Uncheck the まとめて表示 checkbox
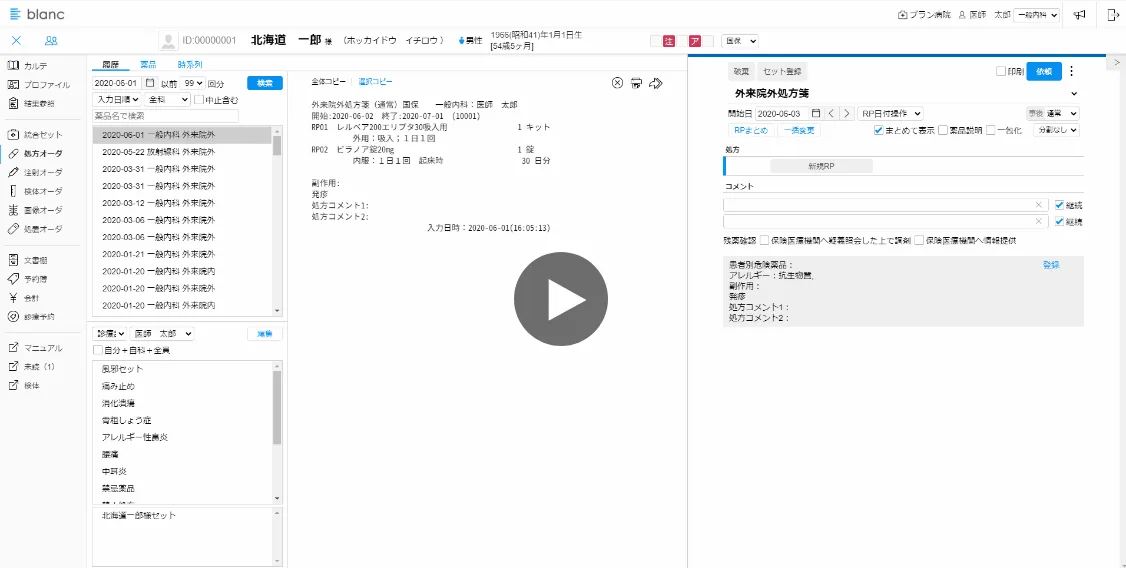The image size is (1126, 568). point(879,130)
